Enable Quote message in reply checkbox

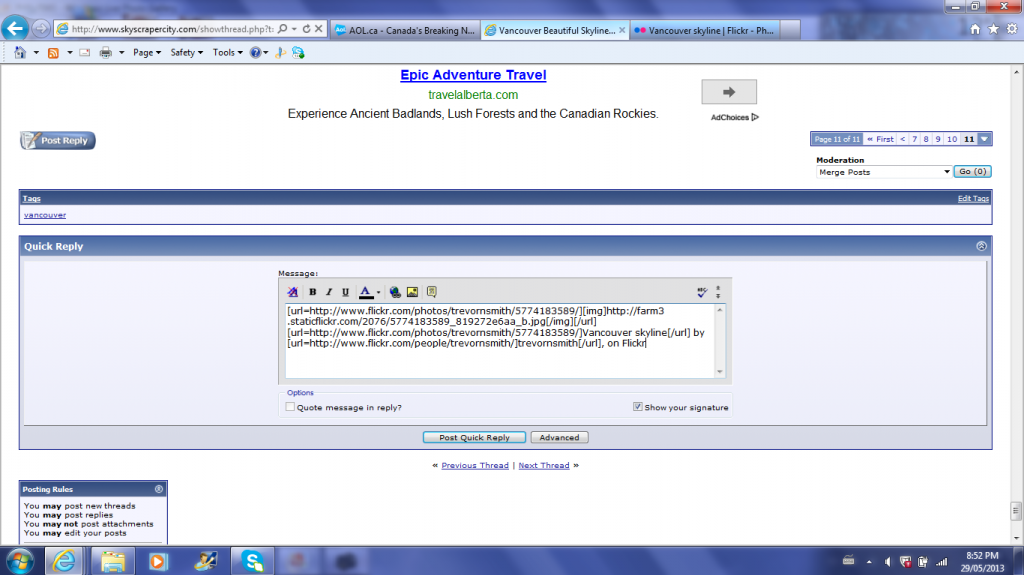click(x=291, y=408)
